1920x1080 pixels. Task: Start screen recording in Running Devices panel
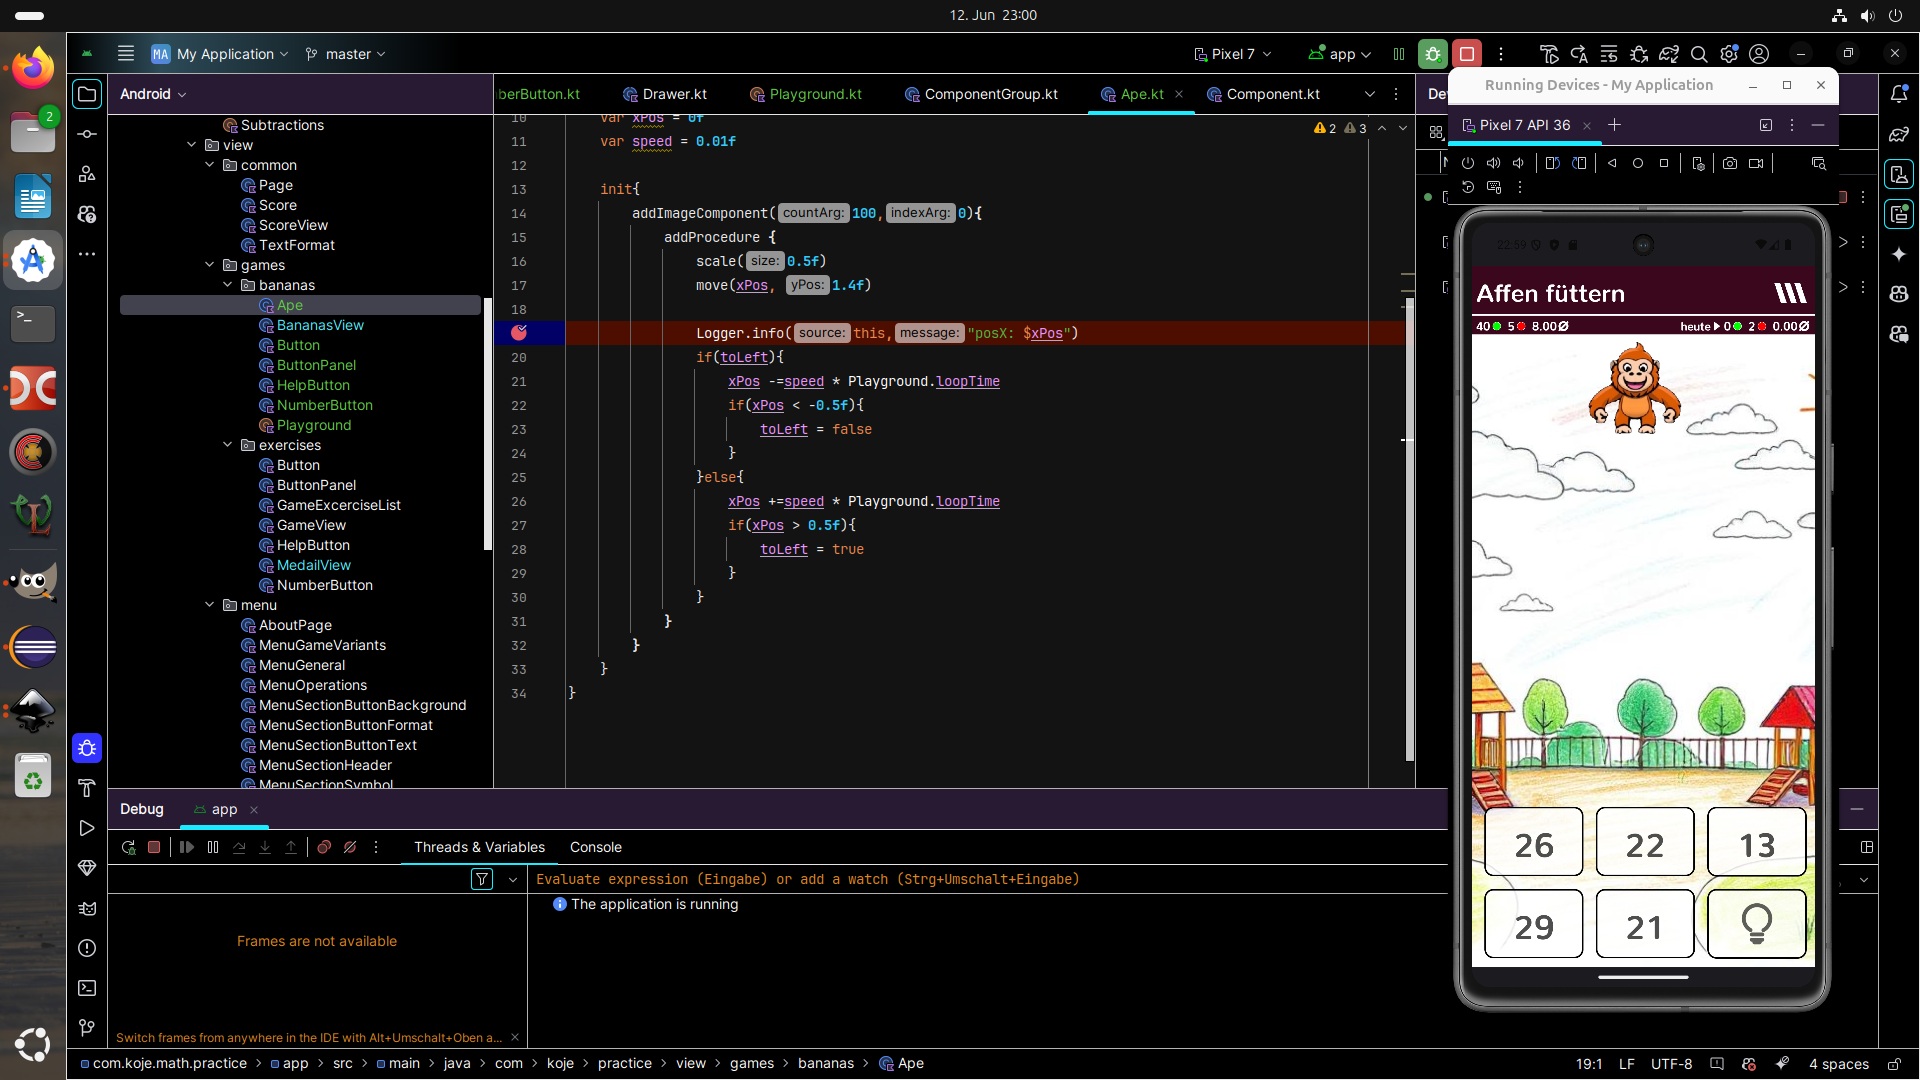[1756, 163]
